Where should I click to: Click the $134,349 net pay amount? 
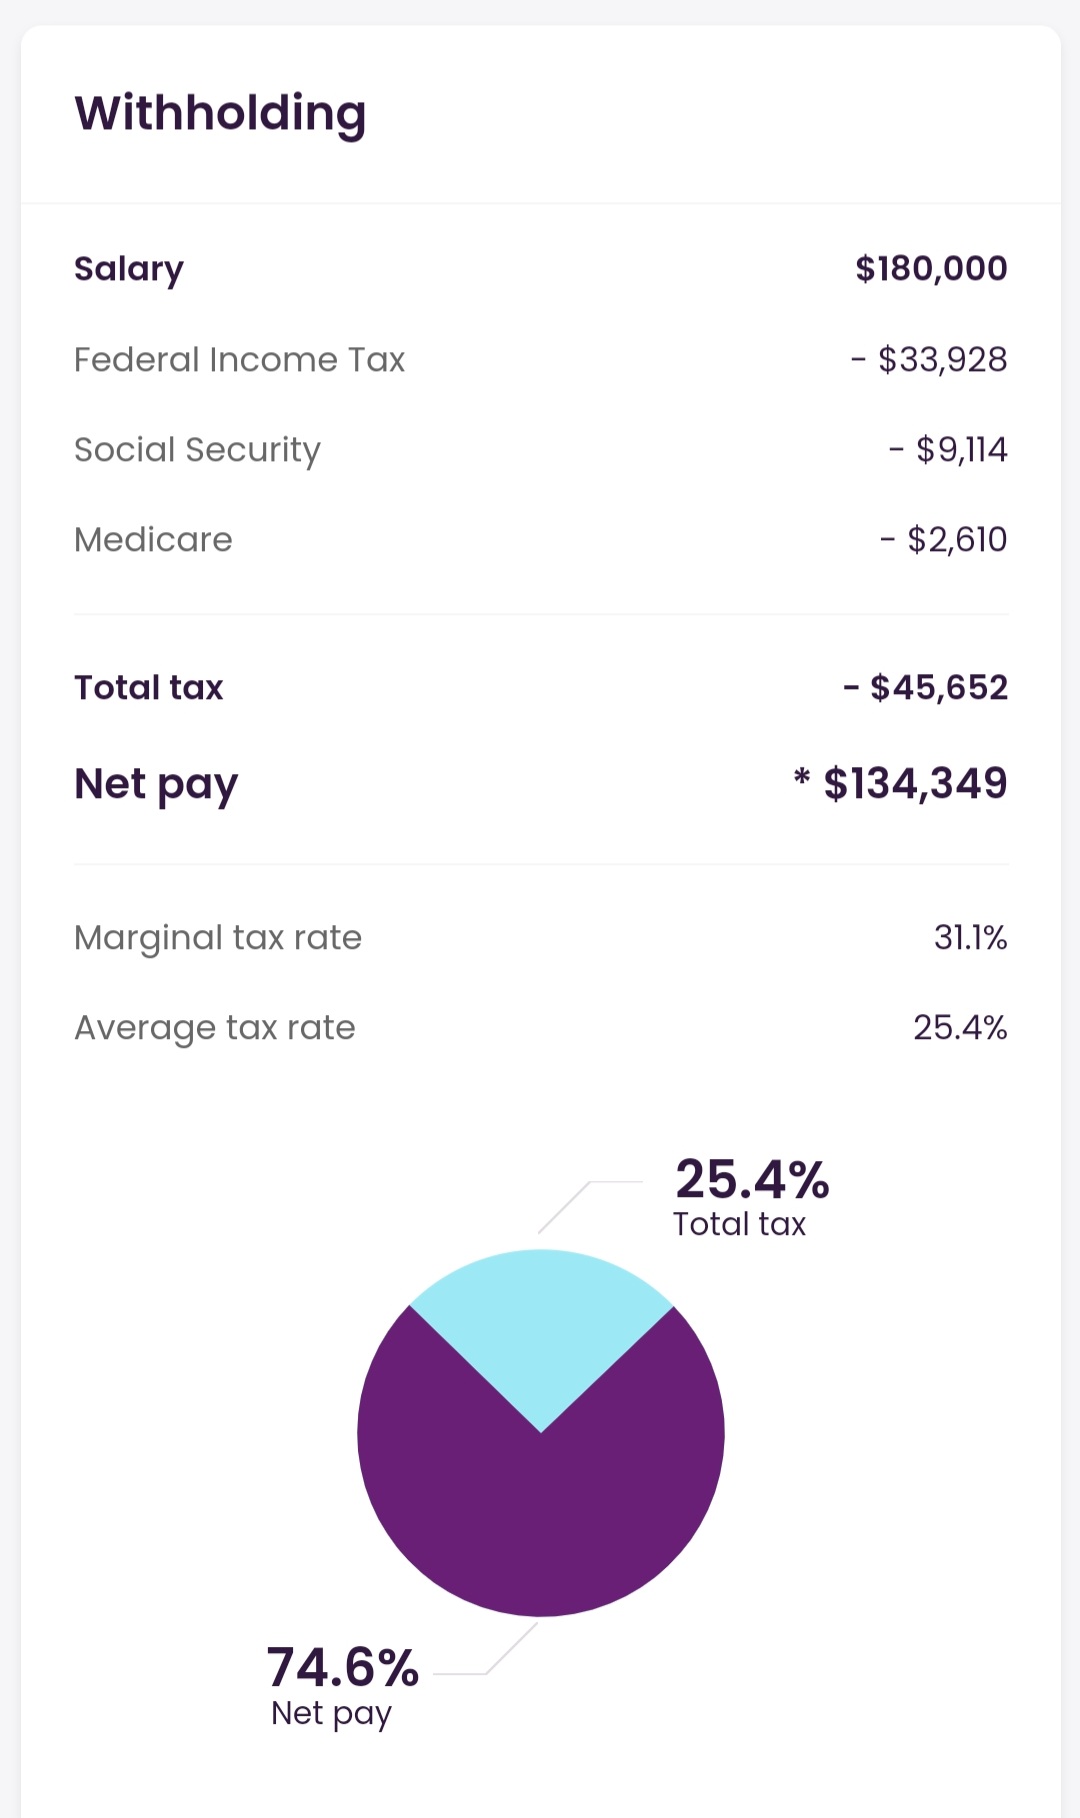[x=915, y=784]
